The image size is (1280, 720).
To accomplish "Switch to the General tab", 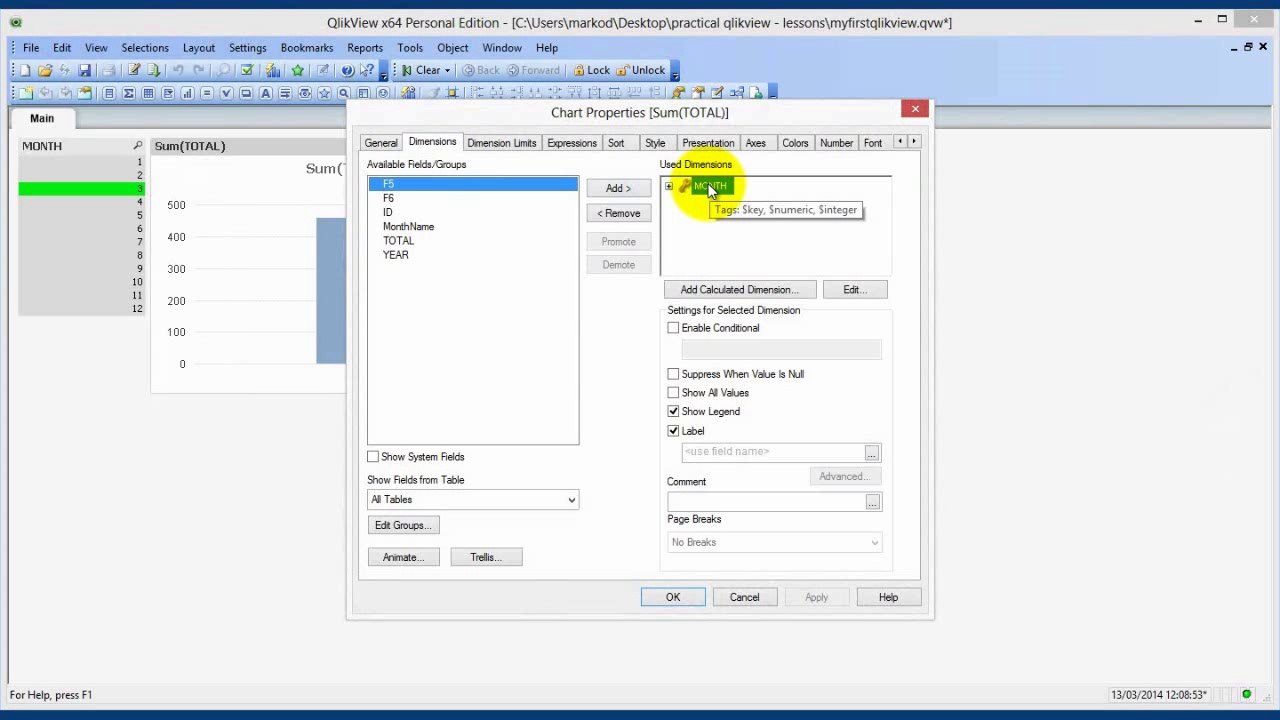I will [x=381, y=143].
